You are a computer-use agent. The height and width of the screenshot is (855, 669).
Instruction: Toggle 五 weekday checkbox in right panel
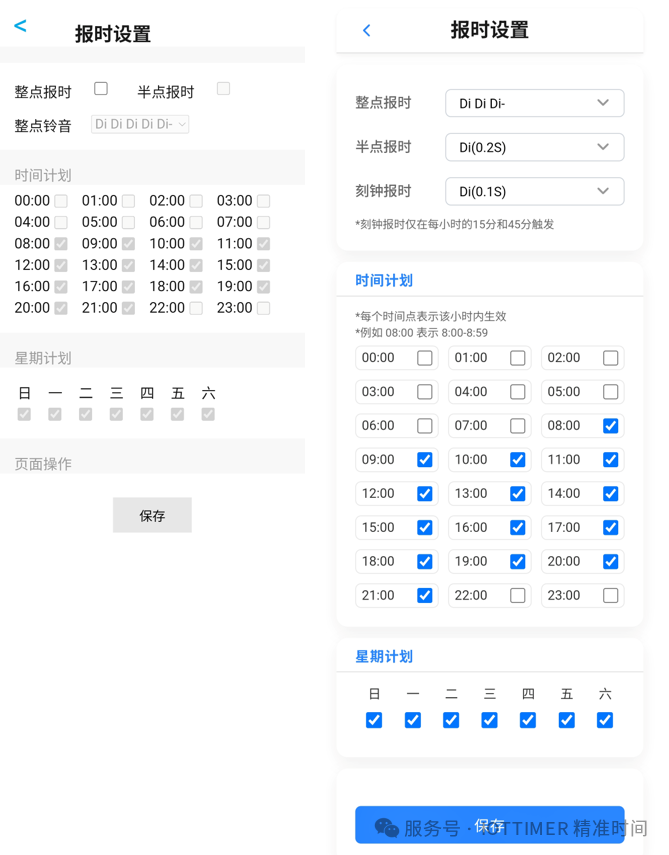tap(566, 720)
